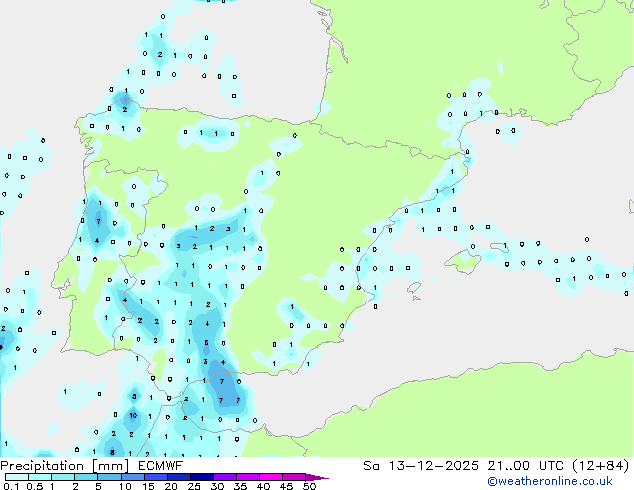This screenshot has width=634, height=490.
Task: Click the '21..00 UTC' time text
Action: 525,466
